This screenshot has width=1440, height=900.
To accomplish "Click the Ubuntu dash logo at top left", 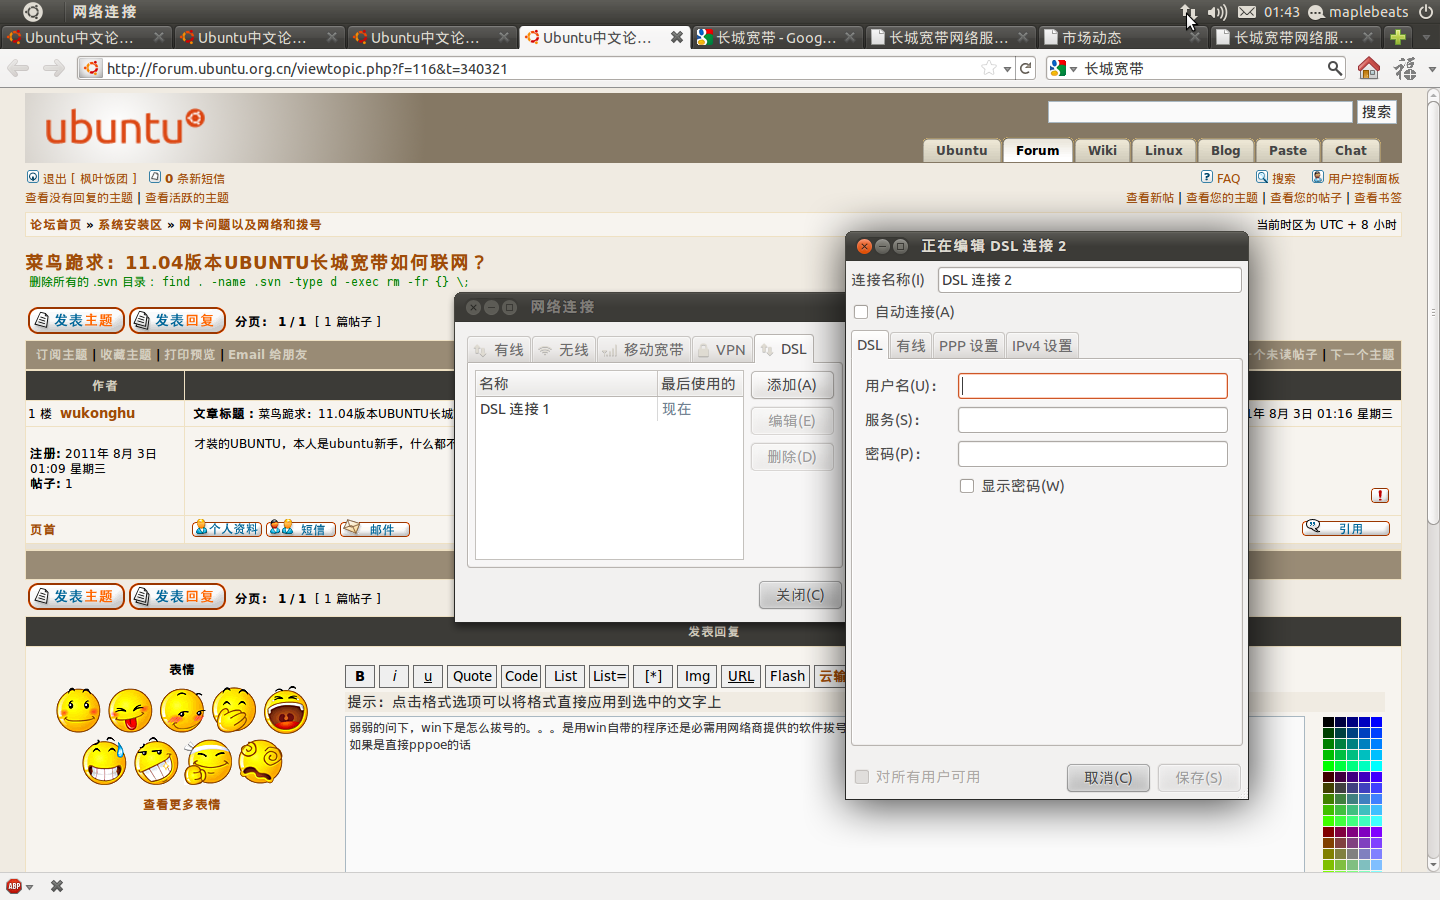I will coord(32,12).
